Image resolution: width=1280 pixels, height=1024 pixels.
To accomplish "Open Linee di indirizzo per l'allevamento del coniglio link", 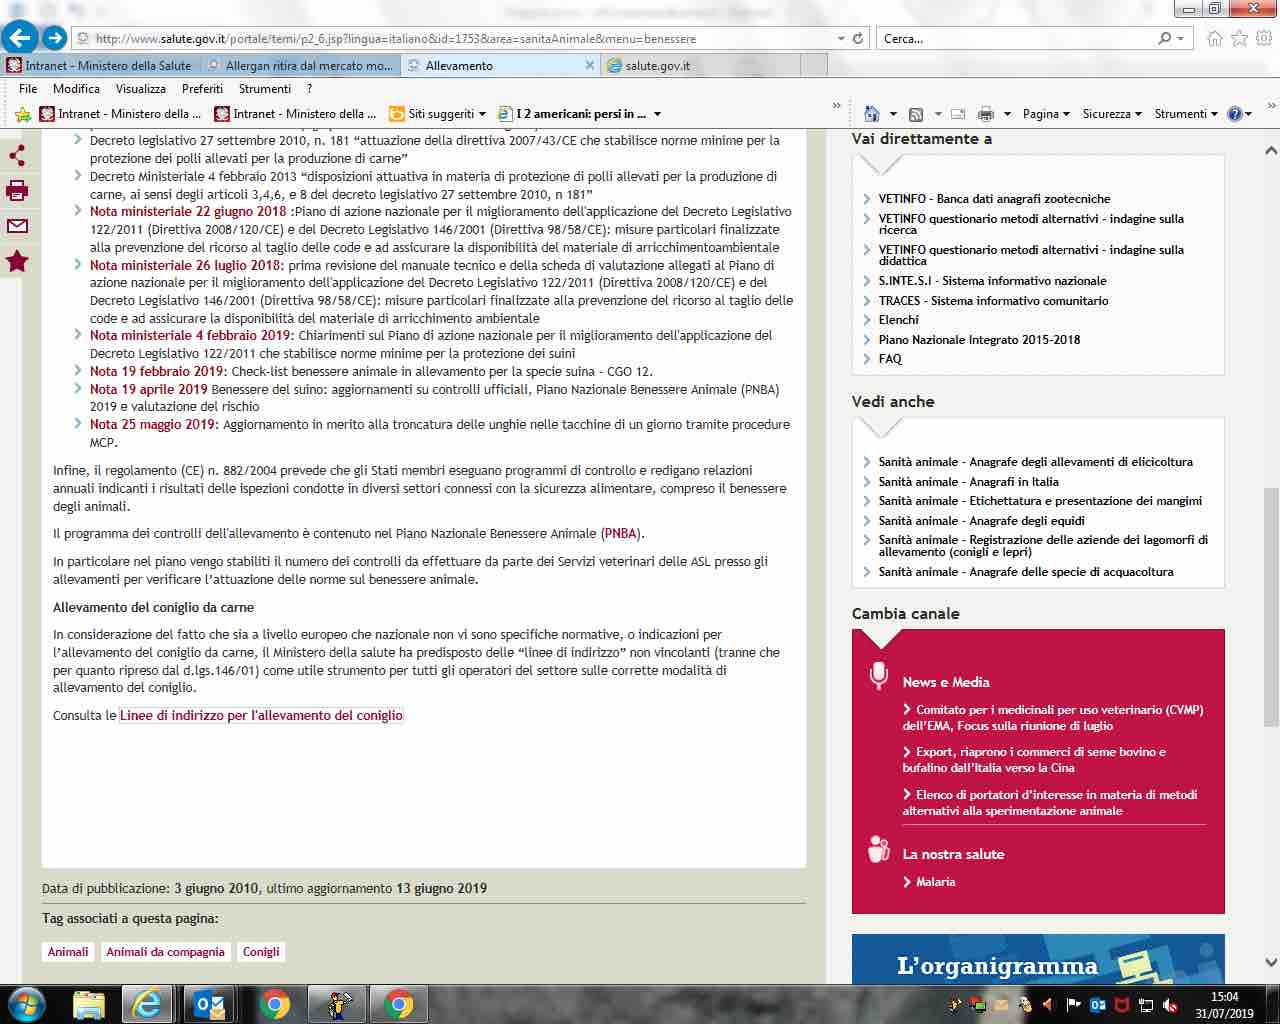I will click(261, 715).
